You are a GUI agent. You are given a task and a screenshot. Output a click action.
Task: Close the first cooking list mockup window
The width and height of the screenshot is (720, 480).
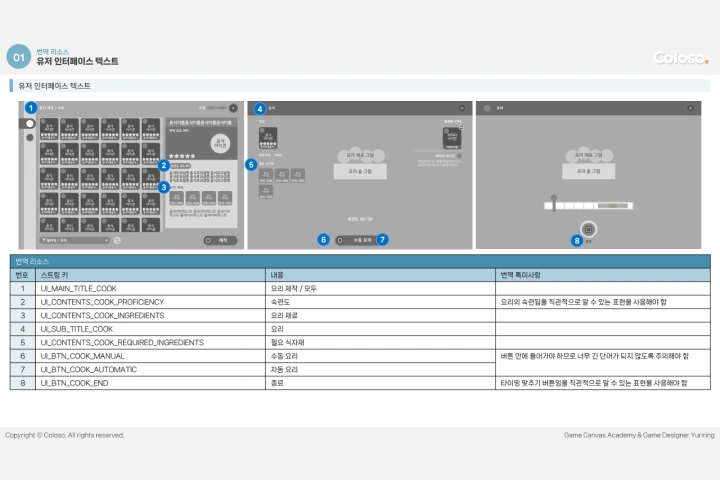(233, 108)
